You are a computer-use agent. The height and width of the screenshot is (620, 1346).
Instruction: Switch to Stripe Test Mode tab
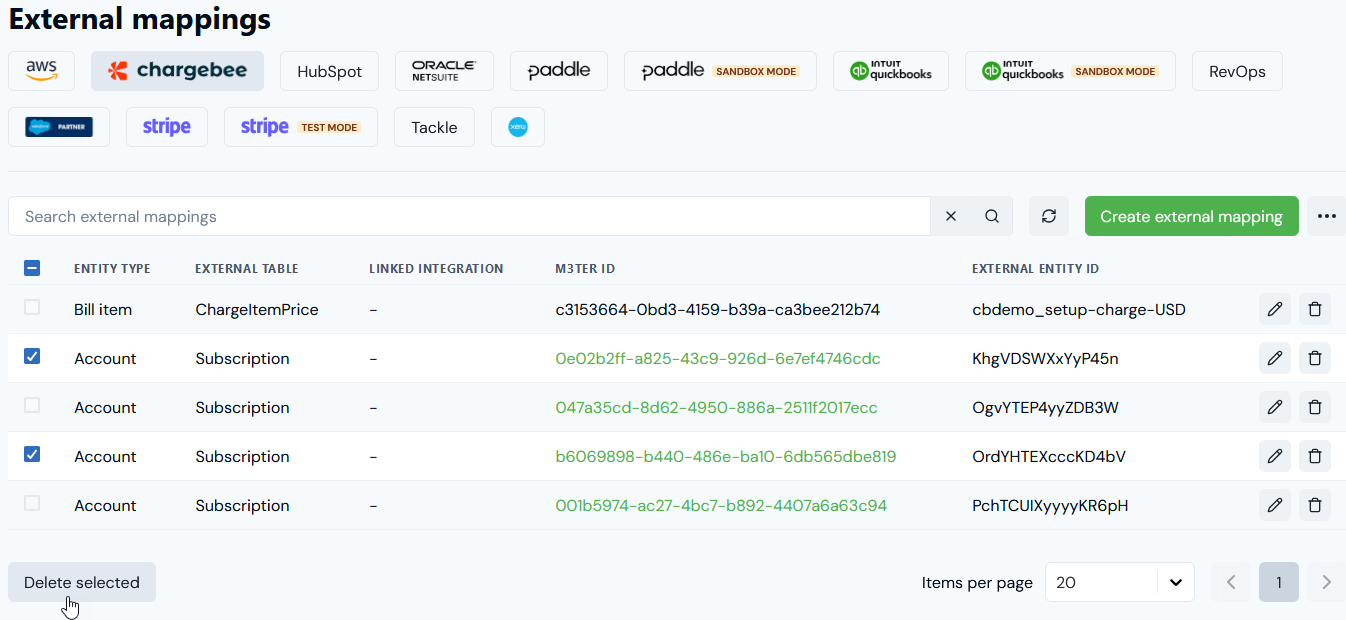click(301, 127)
